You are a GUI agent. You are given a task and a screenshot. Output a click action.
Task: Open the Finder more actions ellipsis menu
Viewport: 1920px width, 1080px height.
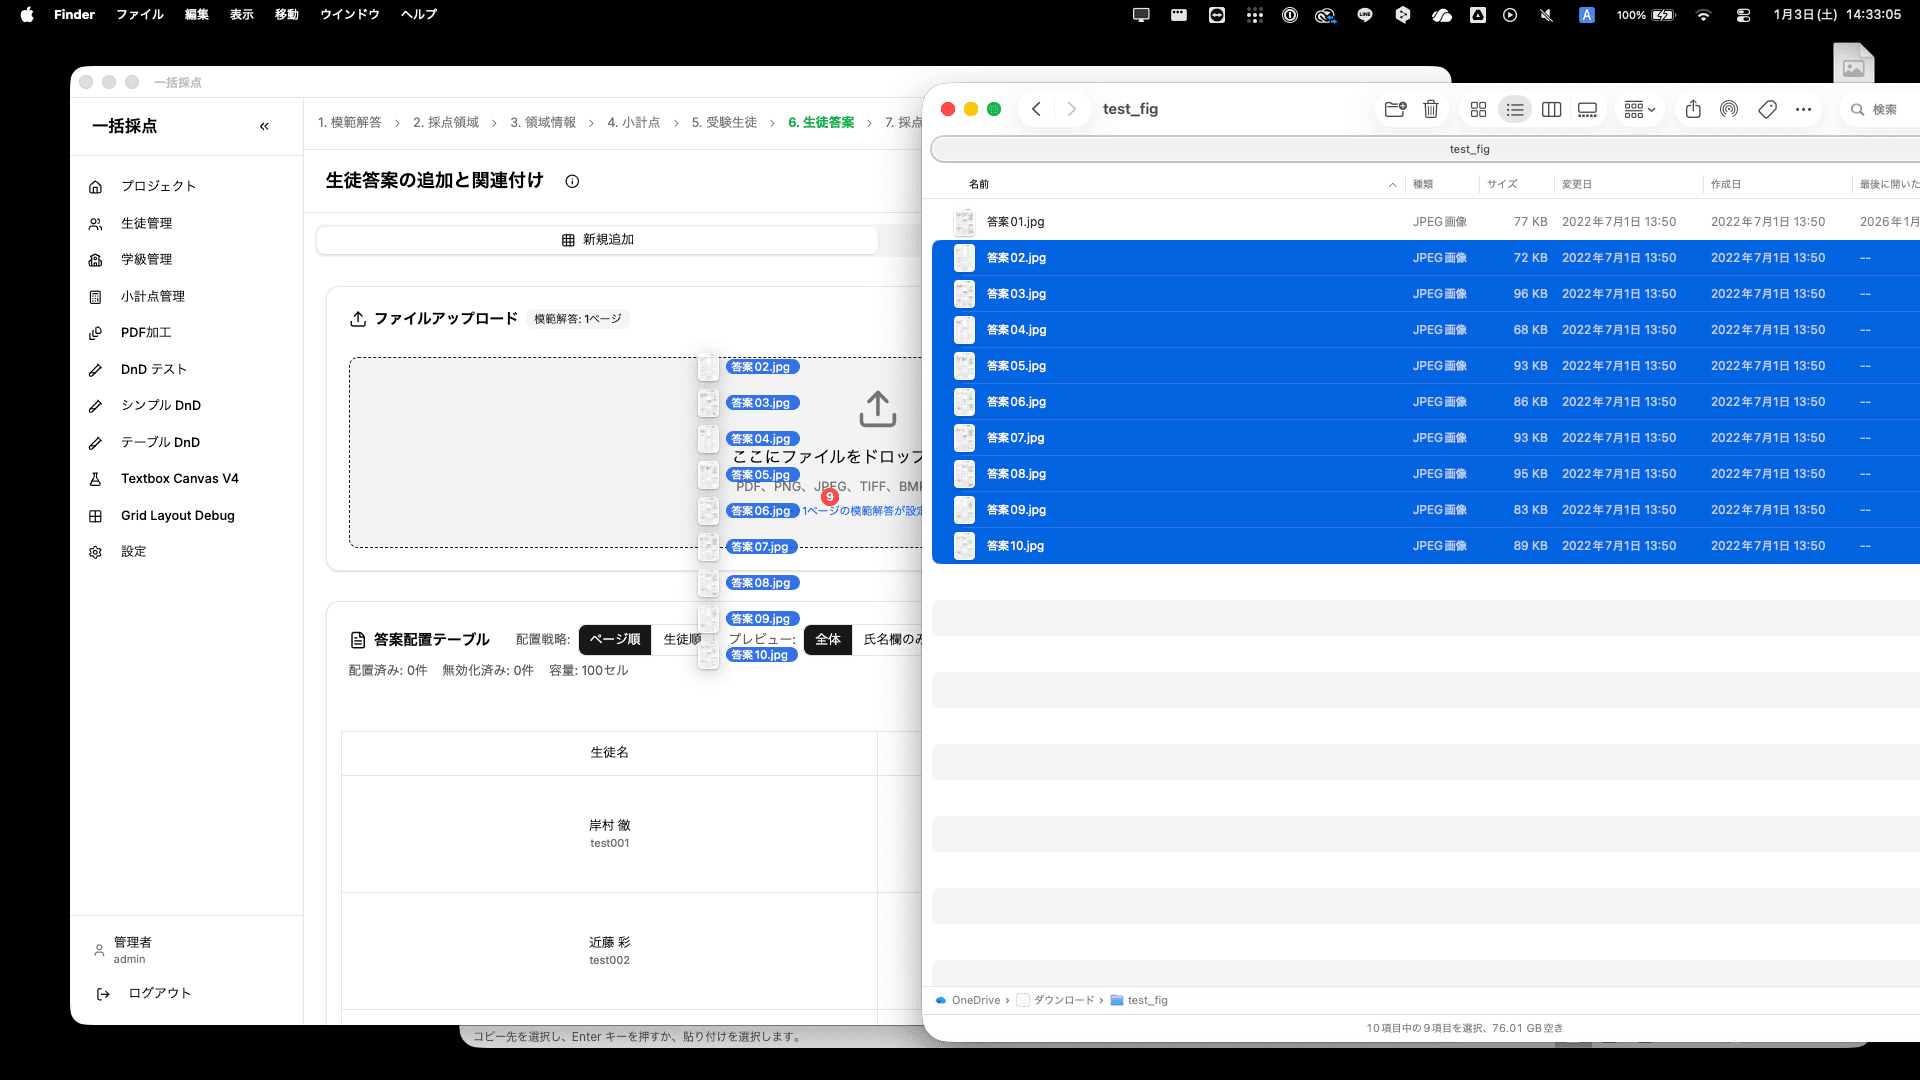pyautogui.click(x=1803, y=109)
